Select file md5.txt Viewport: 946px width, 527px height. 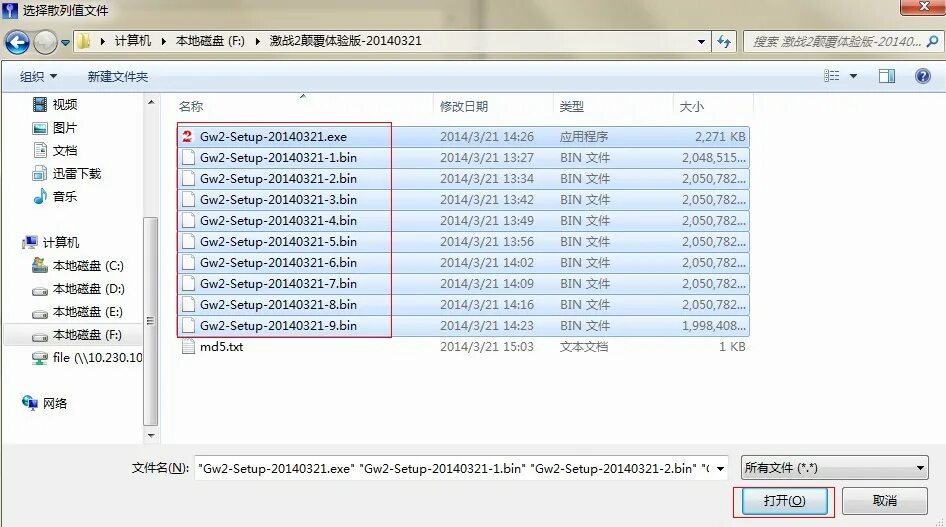pyautogui.click(x=463, y=347)
